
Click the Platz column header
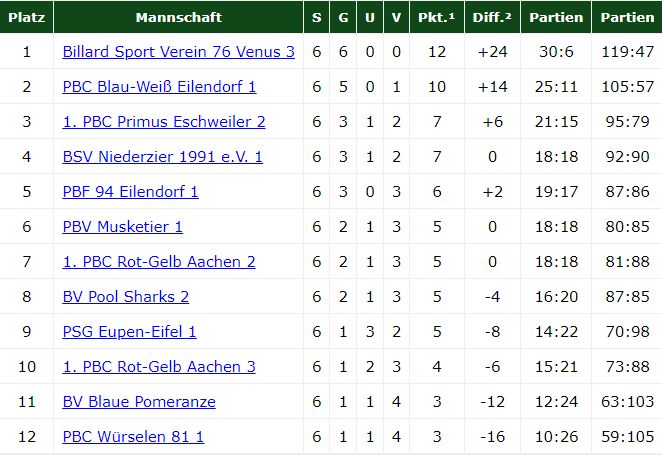pyautogui.click(x=27, y=17)
